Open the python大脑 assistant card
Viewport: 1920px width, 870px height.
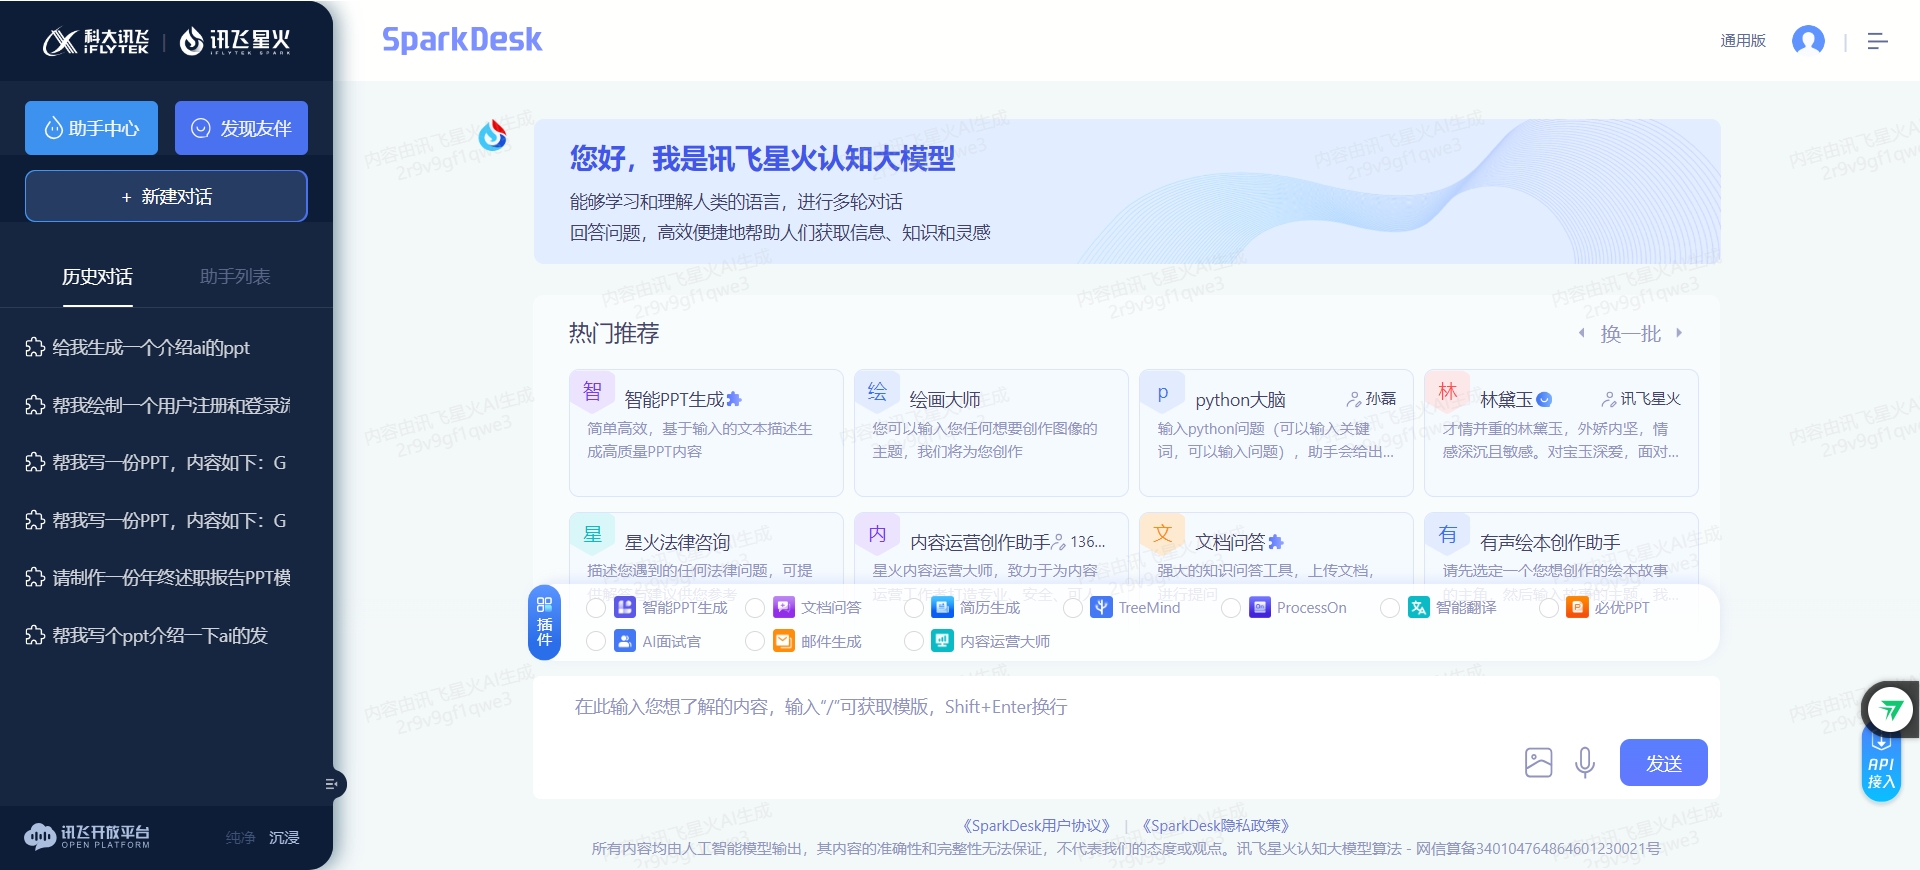[1275, 433]
